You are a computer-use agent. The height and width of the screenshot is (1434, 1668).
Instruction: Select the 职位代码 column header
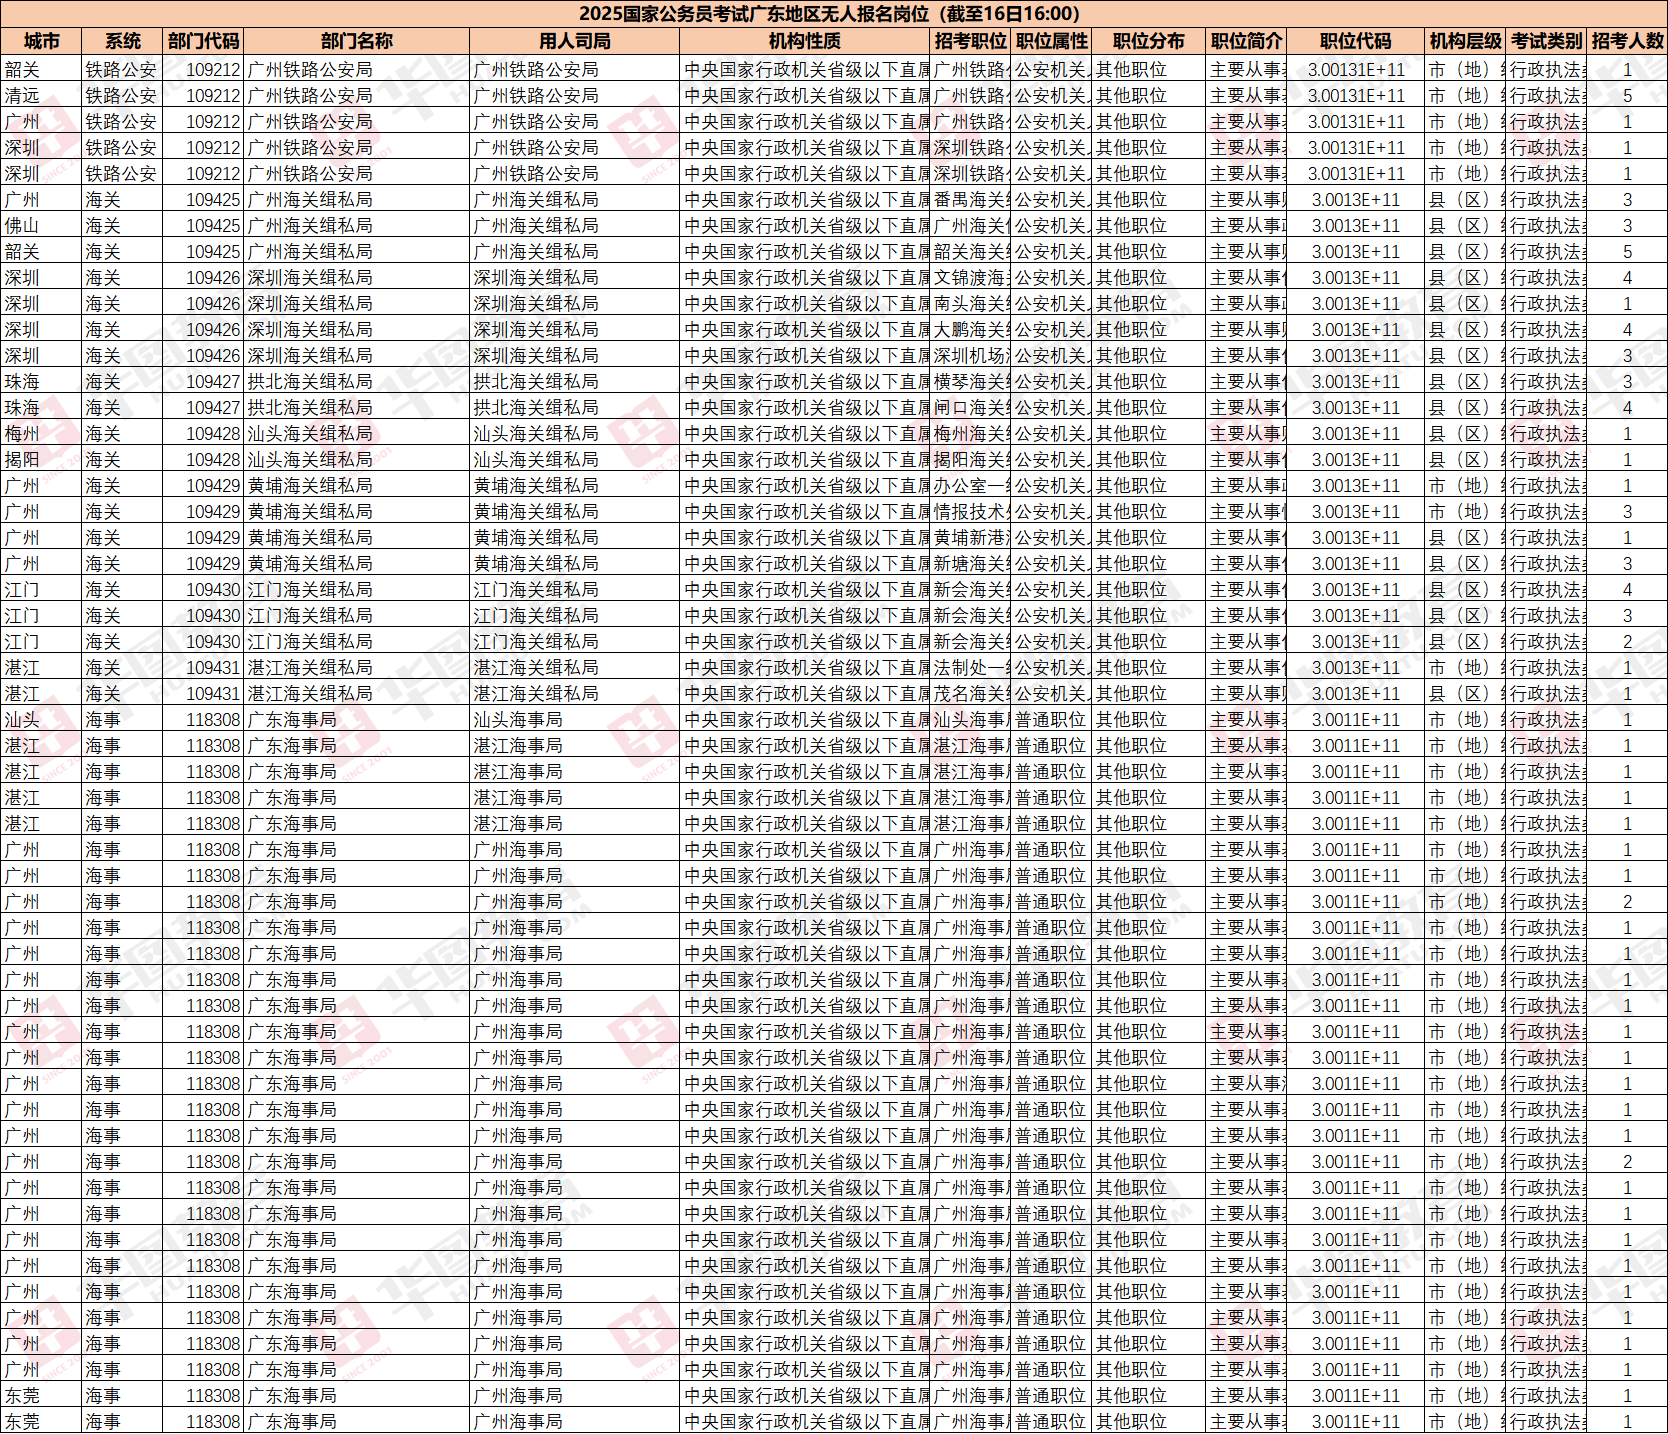1356,41
